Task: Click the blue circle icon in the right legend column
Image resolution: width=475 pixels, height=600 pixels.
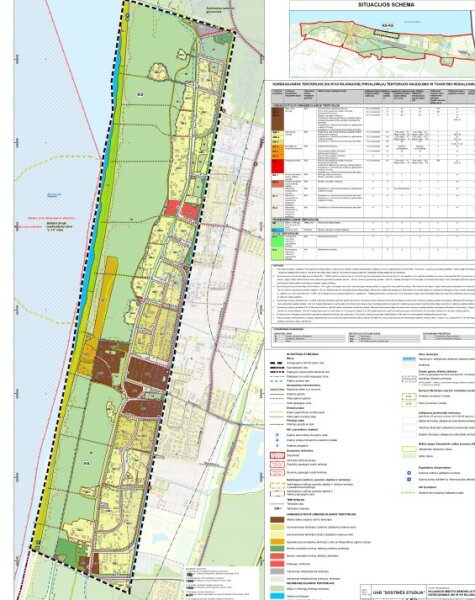Action: point(409,473)
